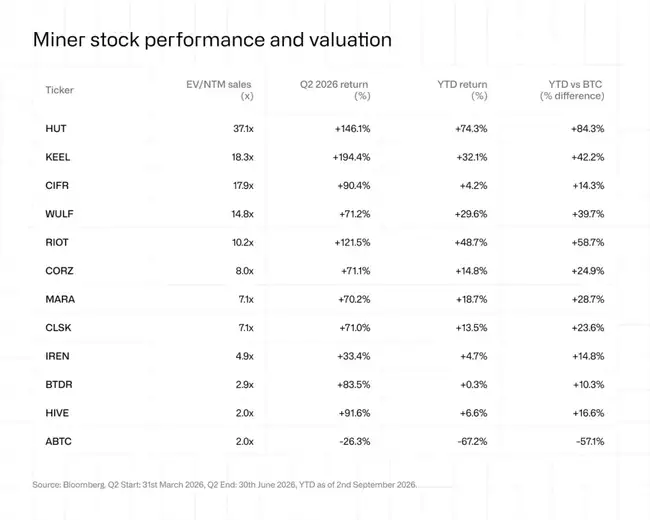Viewport: 650px width, 520px height.
Task: Select the CIFR ticker label
Action: click(57, 185)
